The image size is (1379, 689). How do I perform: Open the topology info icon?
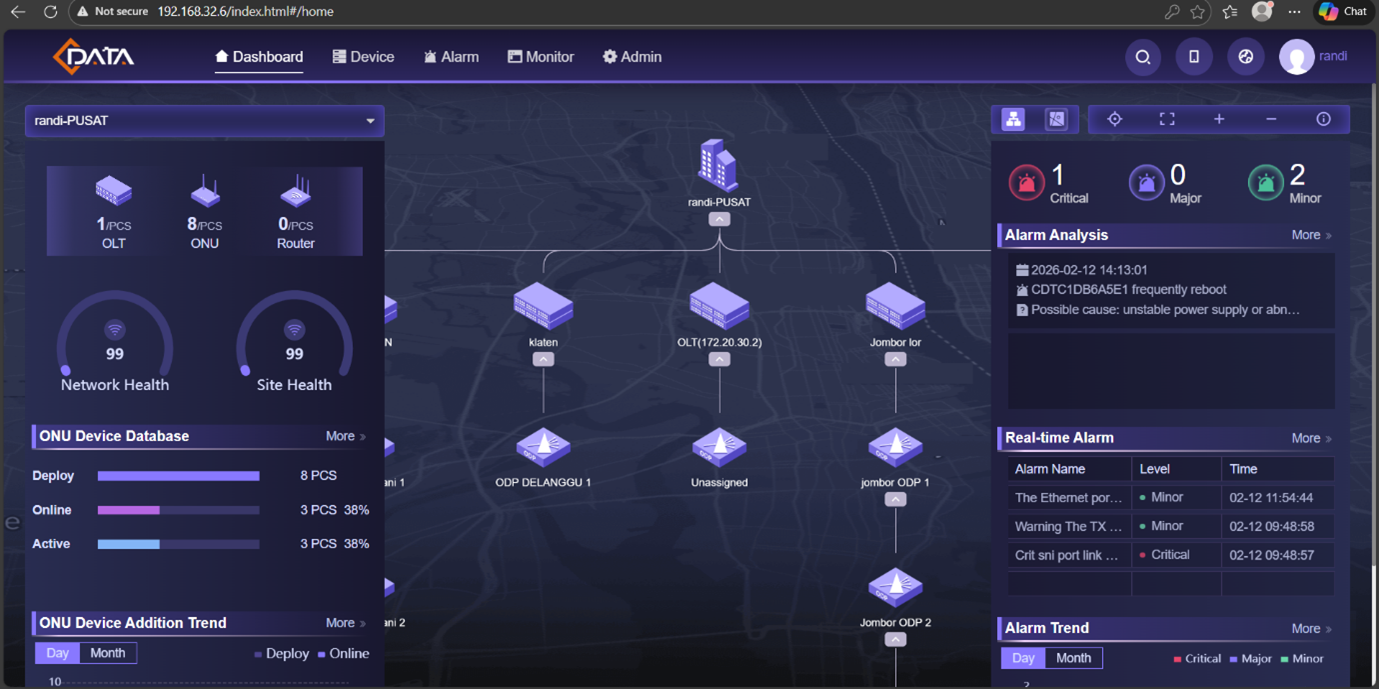tap(1323, 120)
